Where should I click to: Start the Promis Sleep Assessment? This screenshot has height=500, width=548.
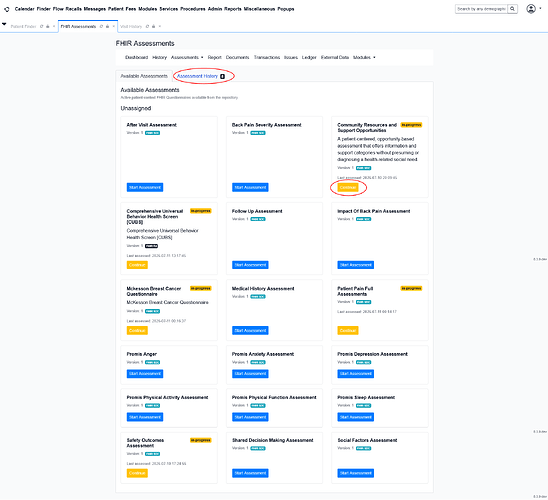coord(355,417)
